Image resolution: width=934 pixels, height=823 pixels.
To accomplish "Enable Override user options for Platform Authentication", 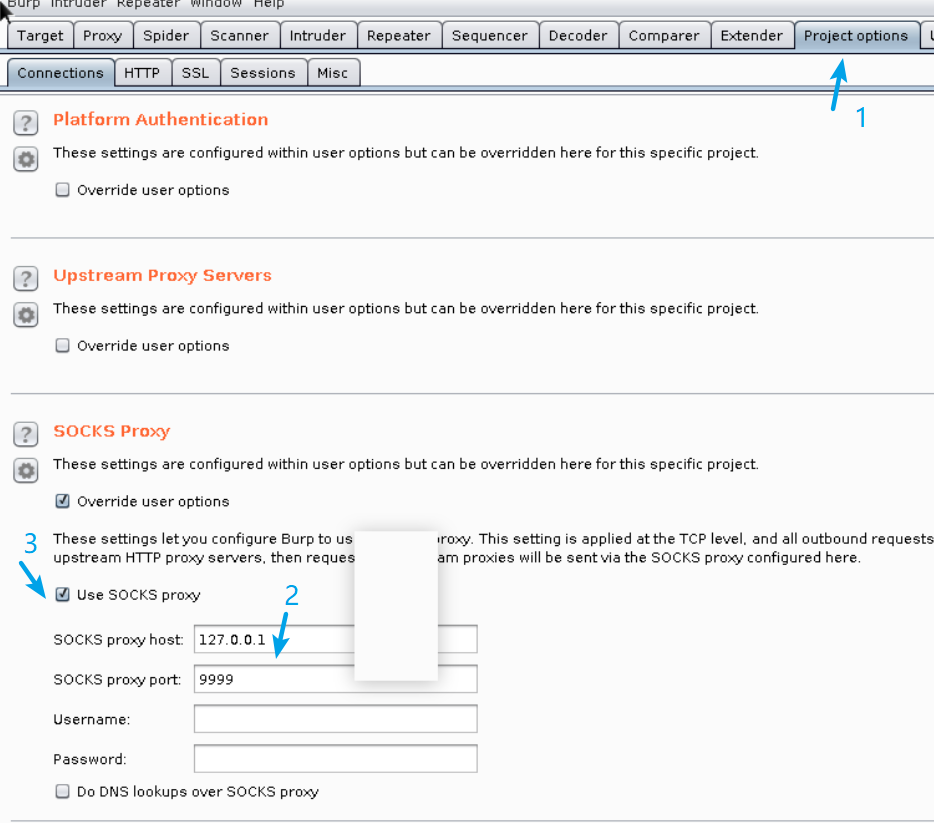I will click(x=62, y=190).
